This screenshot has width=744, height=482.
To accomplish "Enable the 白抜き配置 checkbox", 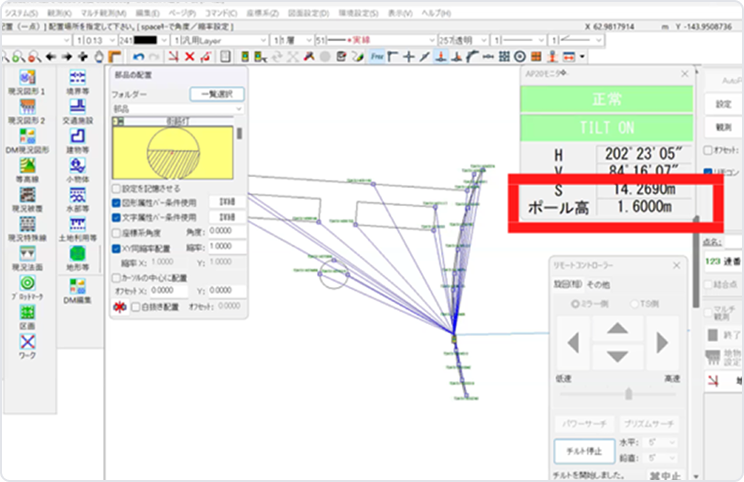I will click(136, 307).
